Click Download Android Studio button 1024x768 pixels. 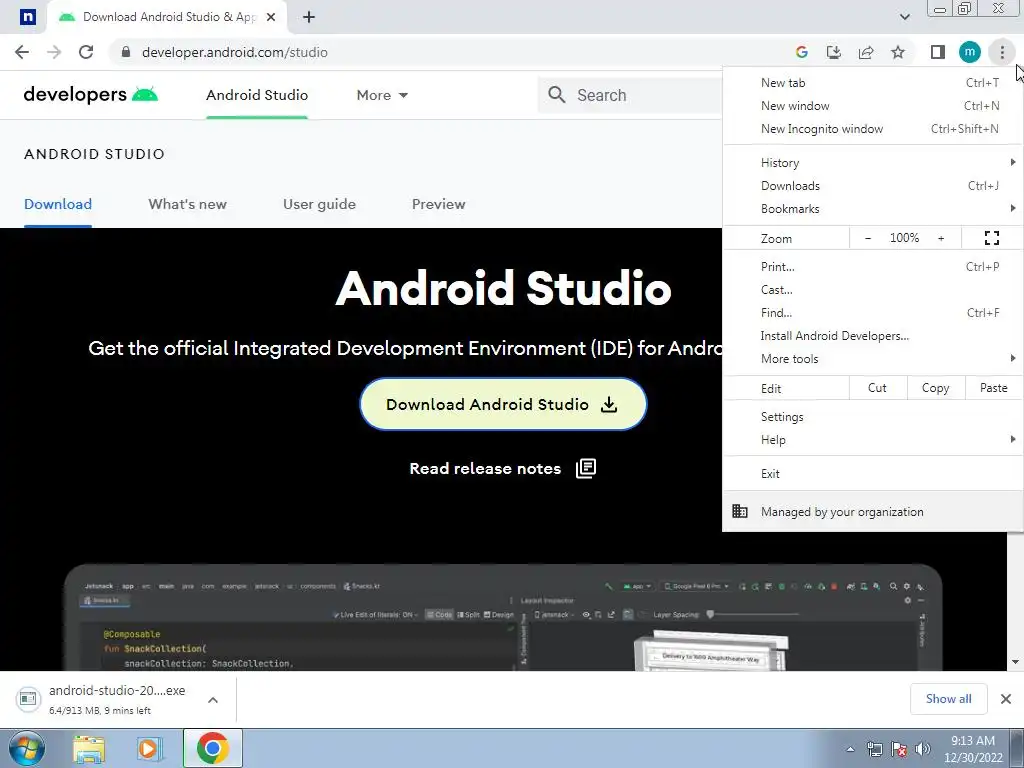point(503,404)
